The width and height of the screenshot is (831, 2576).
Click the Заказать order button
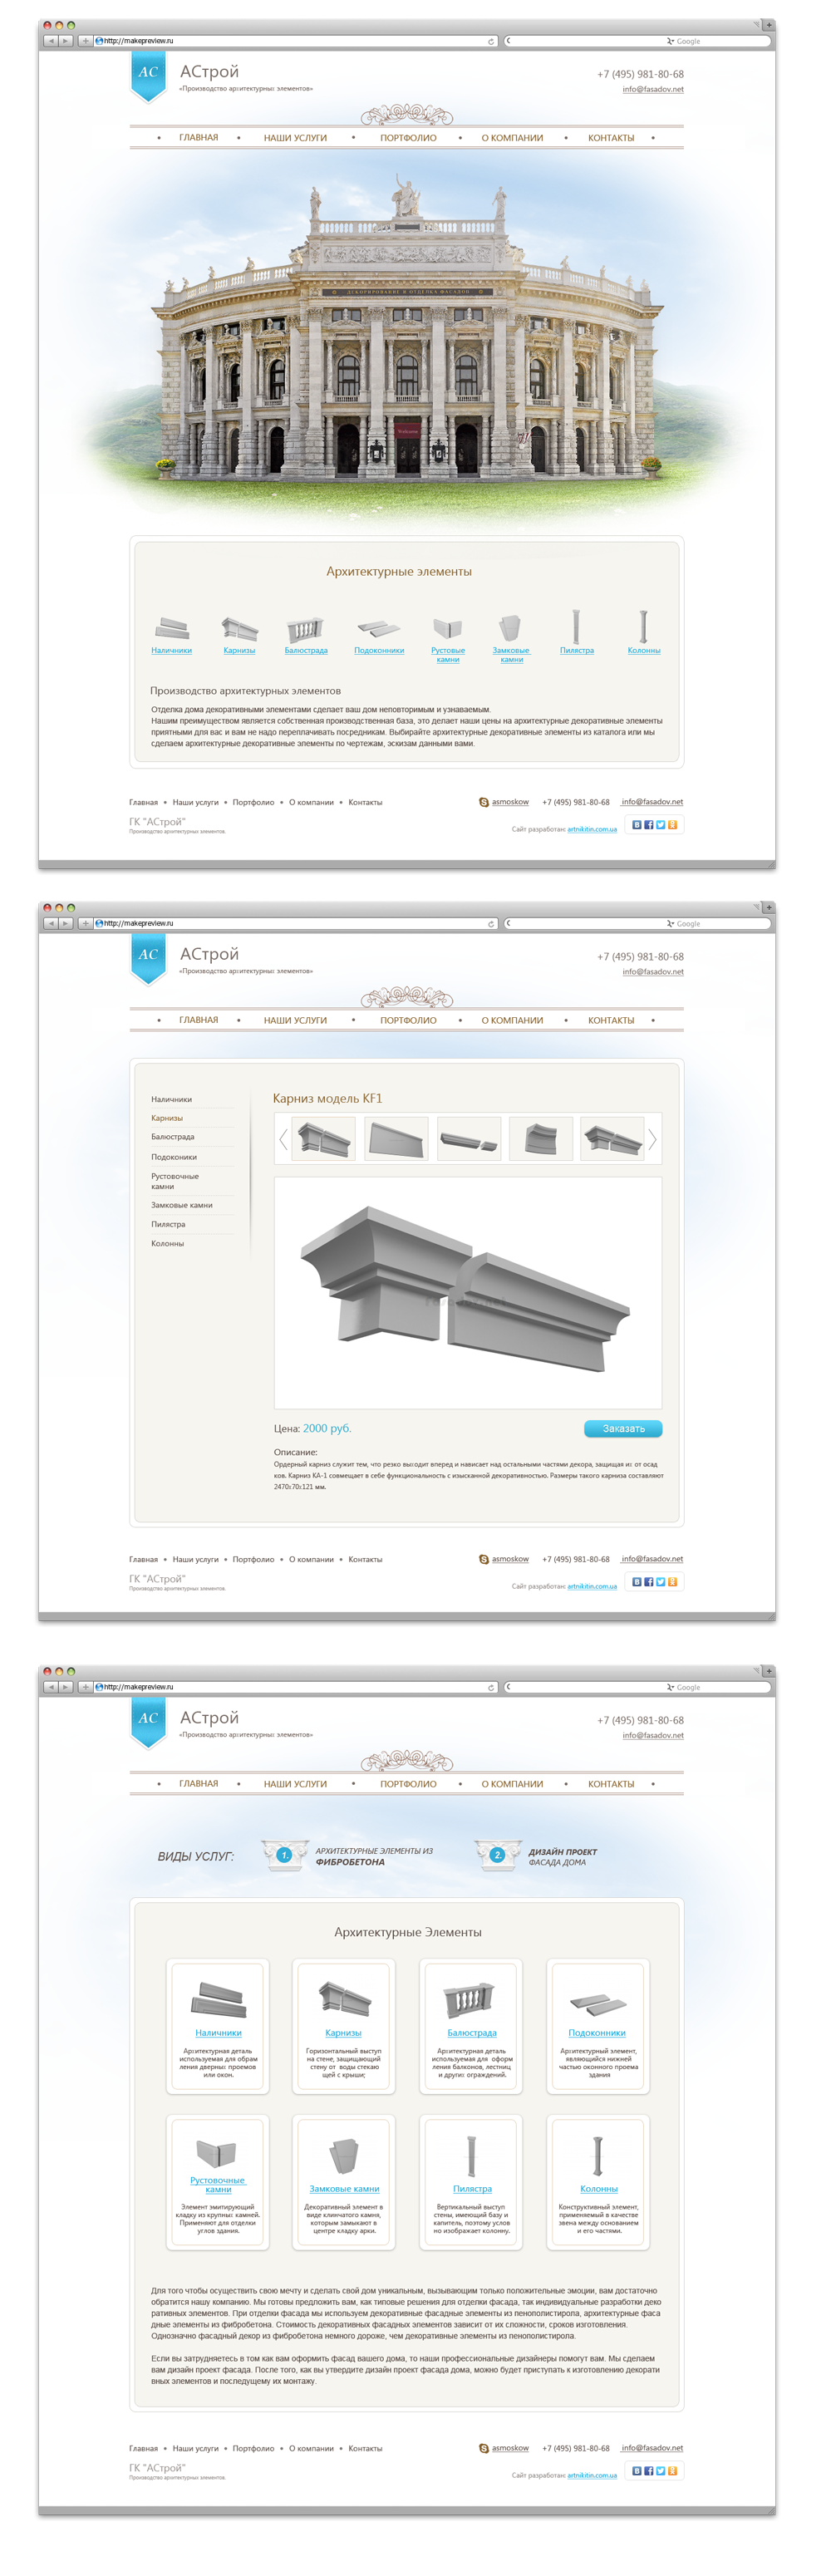click(x=622, y=1428)
